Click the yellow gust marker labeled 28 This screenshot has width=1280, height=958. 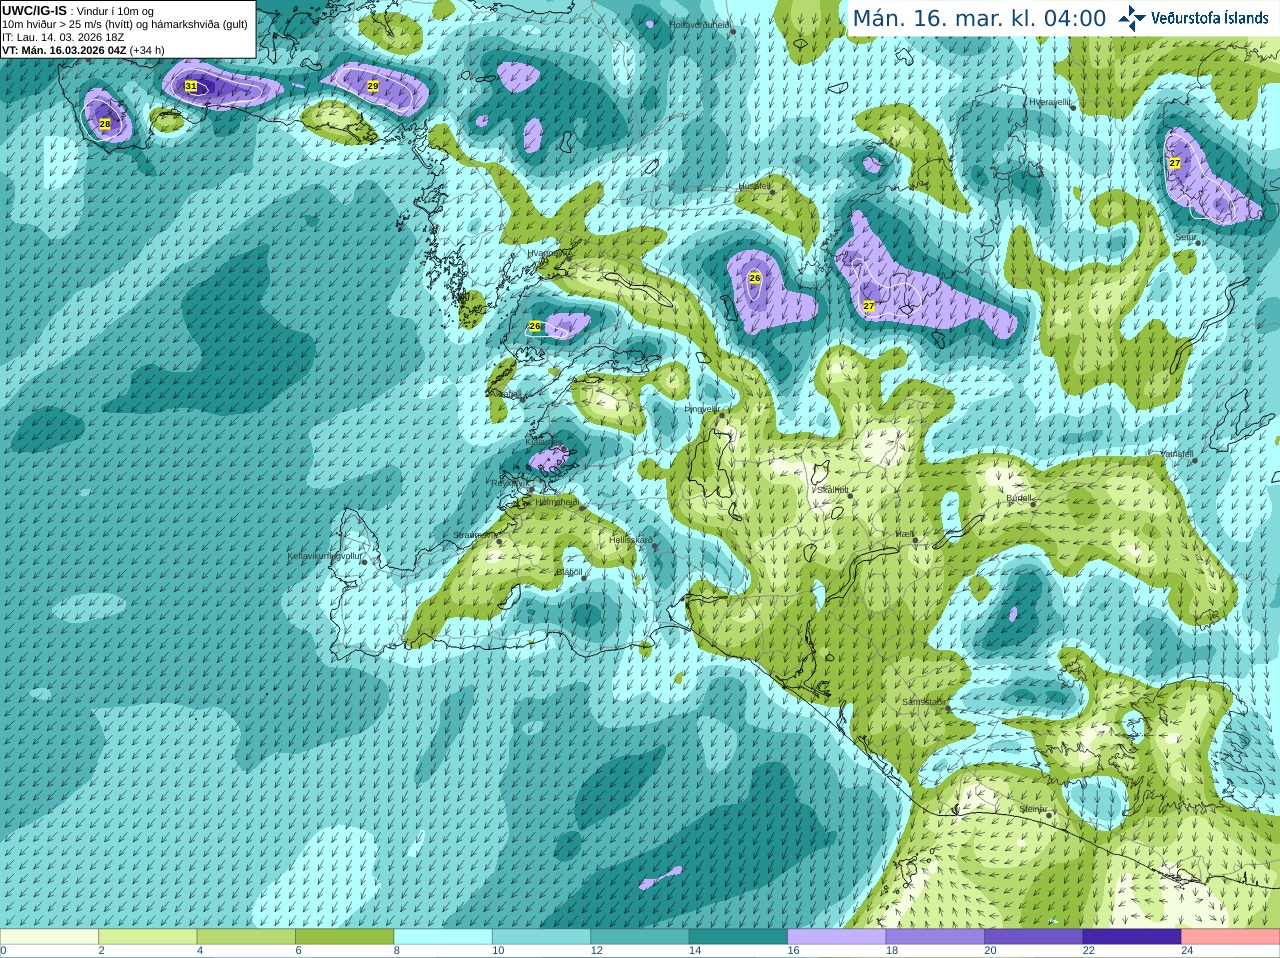105,124
